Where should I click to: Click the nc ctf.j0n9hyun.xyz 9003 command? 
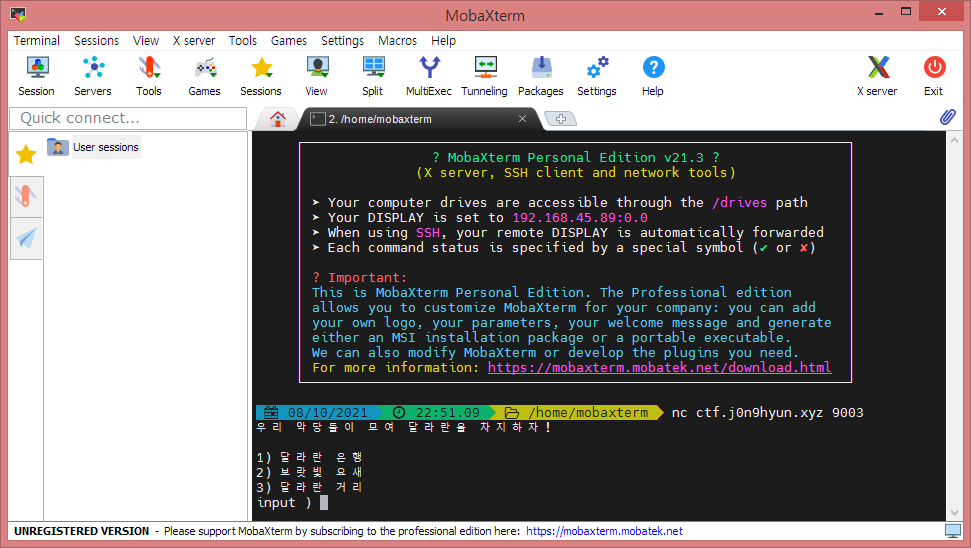tap(767, 412)
